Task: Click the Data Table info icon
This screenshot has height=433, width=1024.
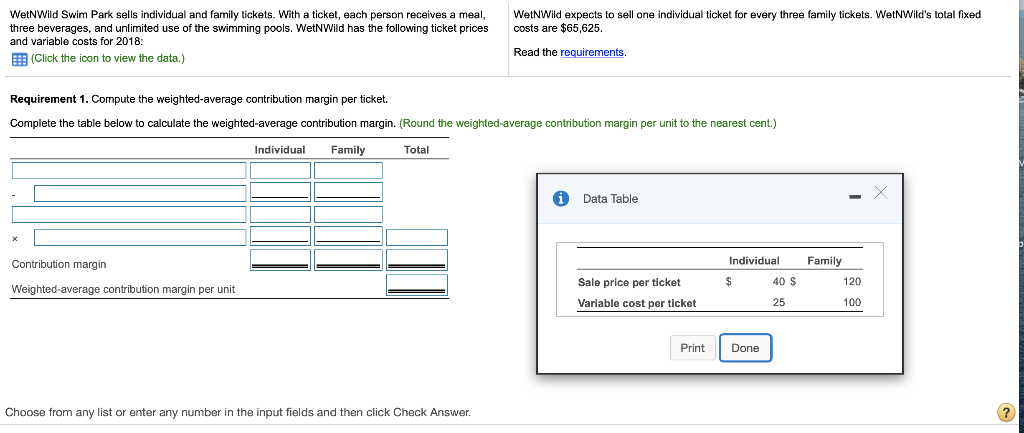Action: tap(560, 199)
